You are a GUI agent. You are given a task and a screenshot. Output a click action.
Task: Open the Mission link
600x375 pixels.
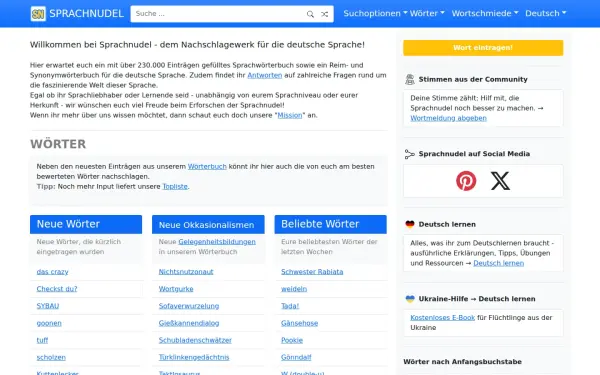(x=290, y=115)
